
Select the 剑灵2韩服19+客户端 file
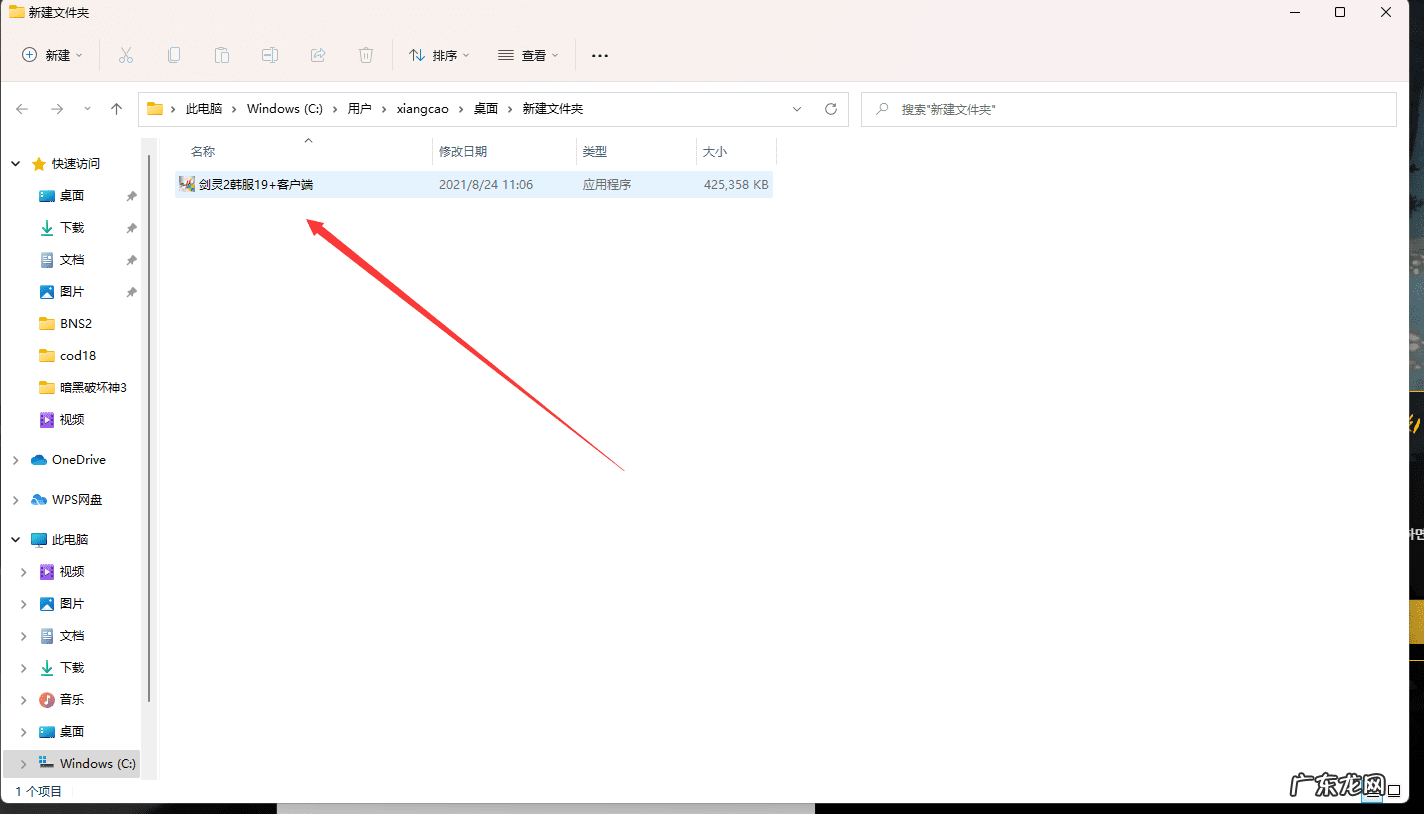[253, 184]
